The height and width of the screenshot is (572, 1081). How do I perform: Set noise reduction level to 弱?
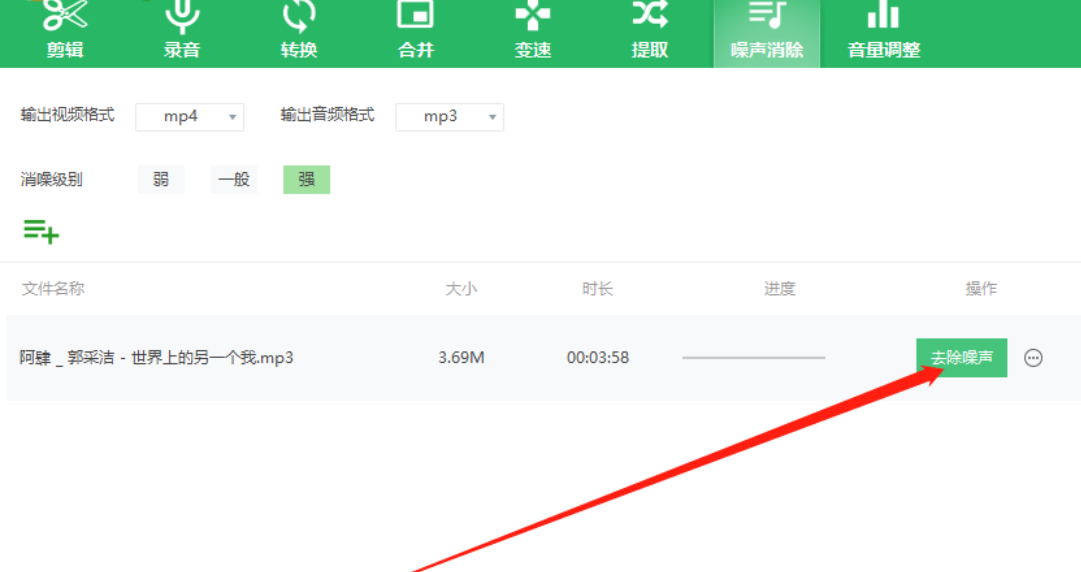(x=161, y=180)
